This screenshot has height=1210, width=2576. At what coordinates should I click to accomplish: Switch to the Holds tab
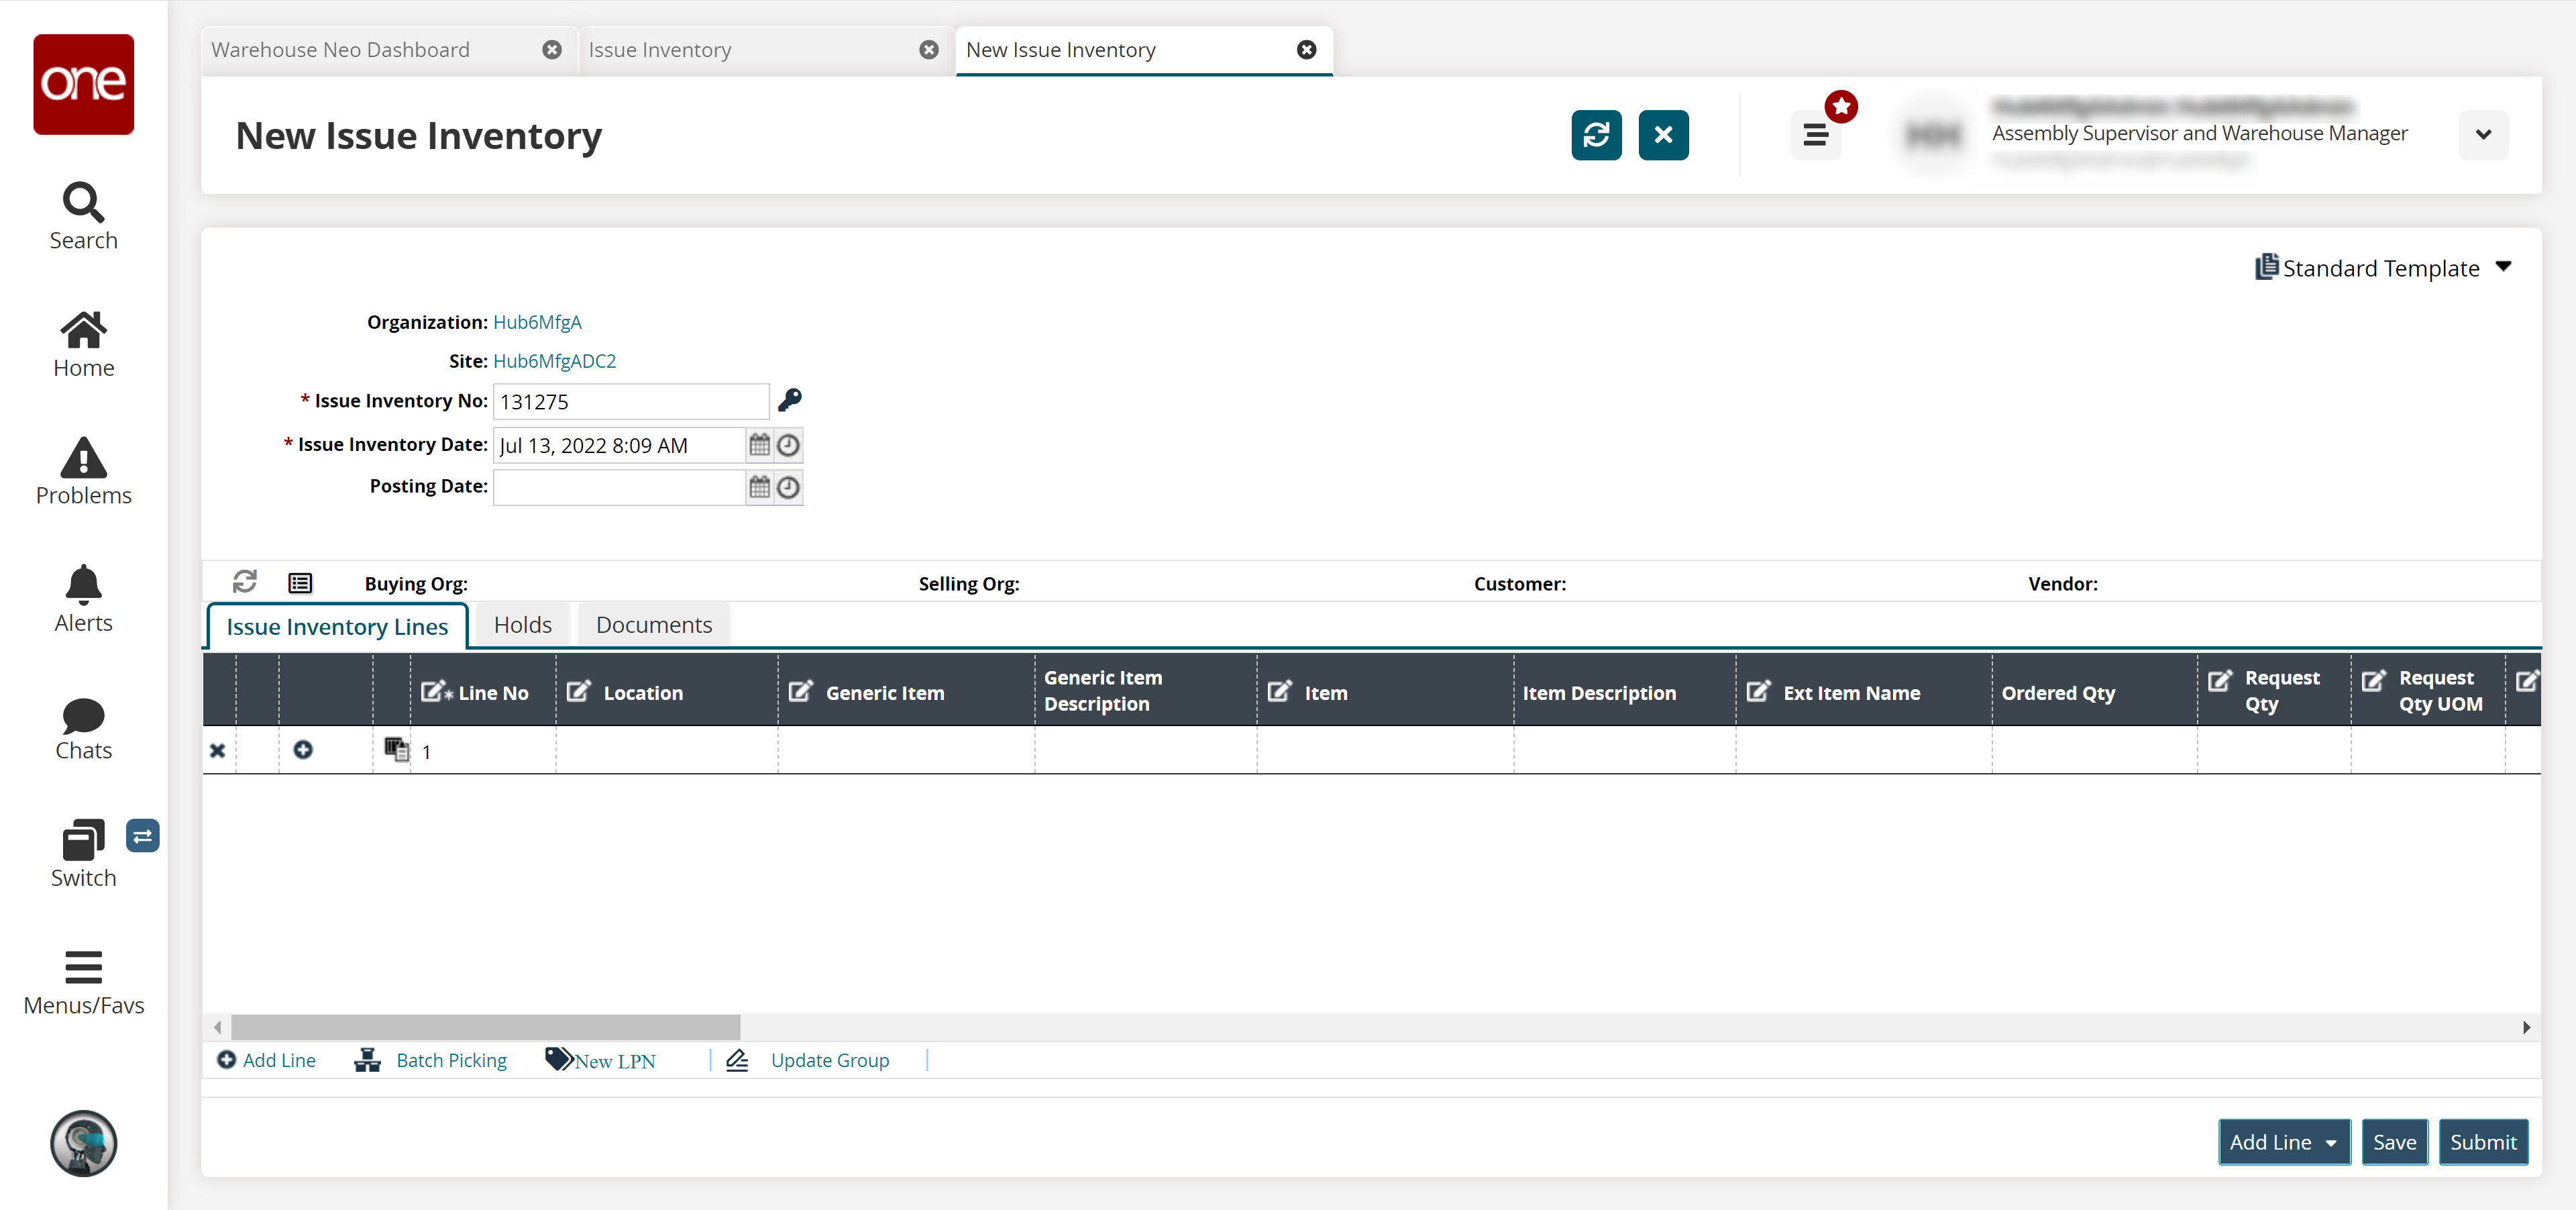click(522, 625)
